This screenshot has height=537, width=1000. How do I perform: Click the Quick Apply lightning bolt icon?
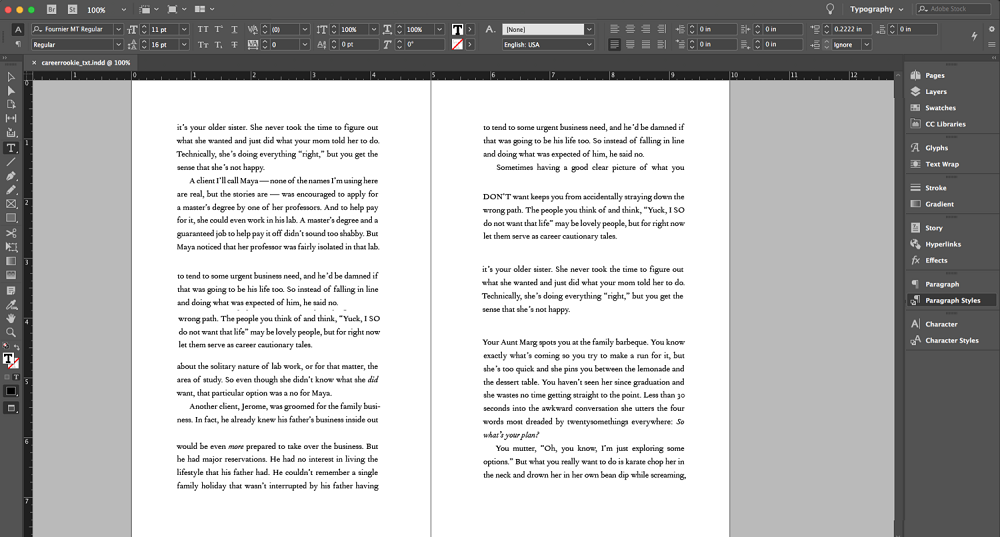[975, 36]
